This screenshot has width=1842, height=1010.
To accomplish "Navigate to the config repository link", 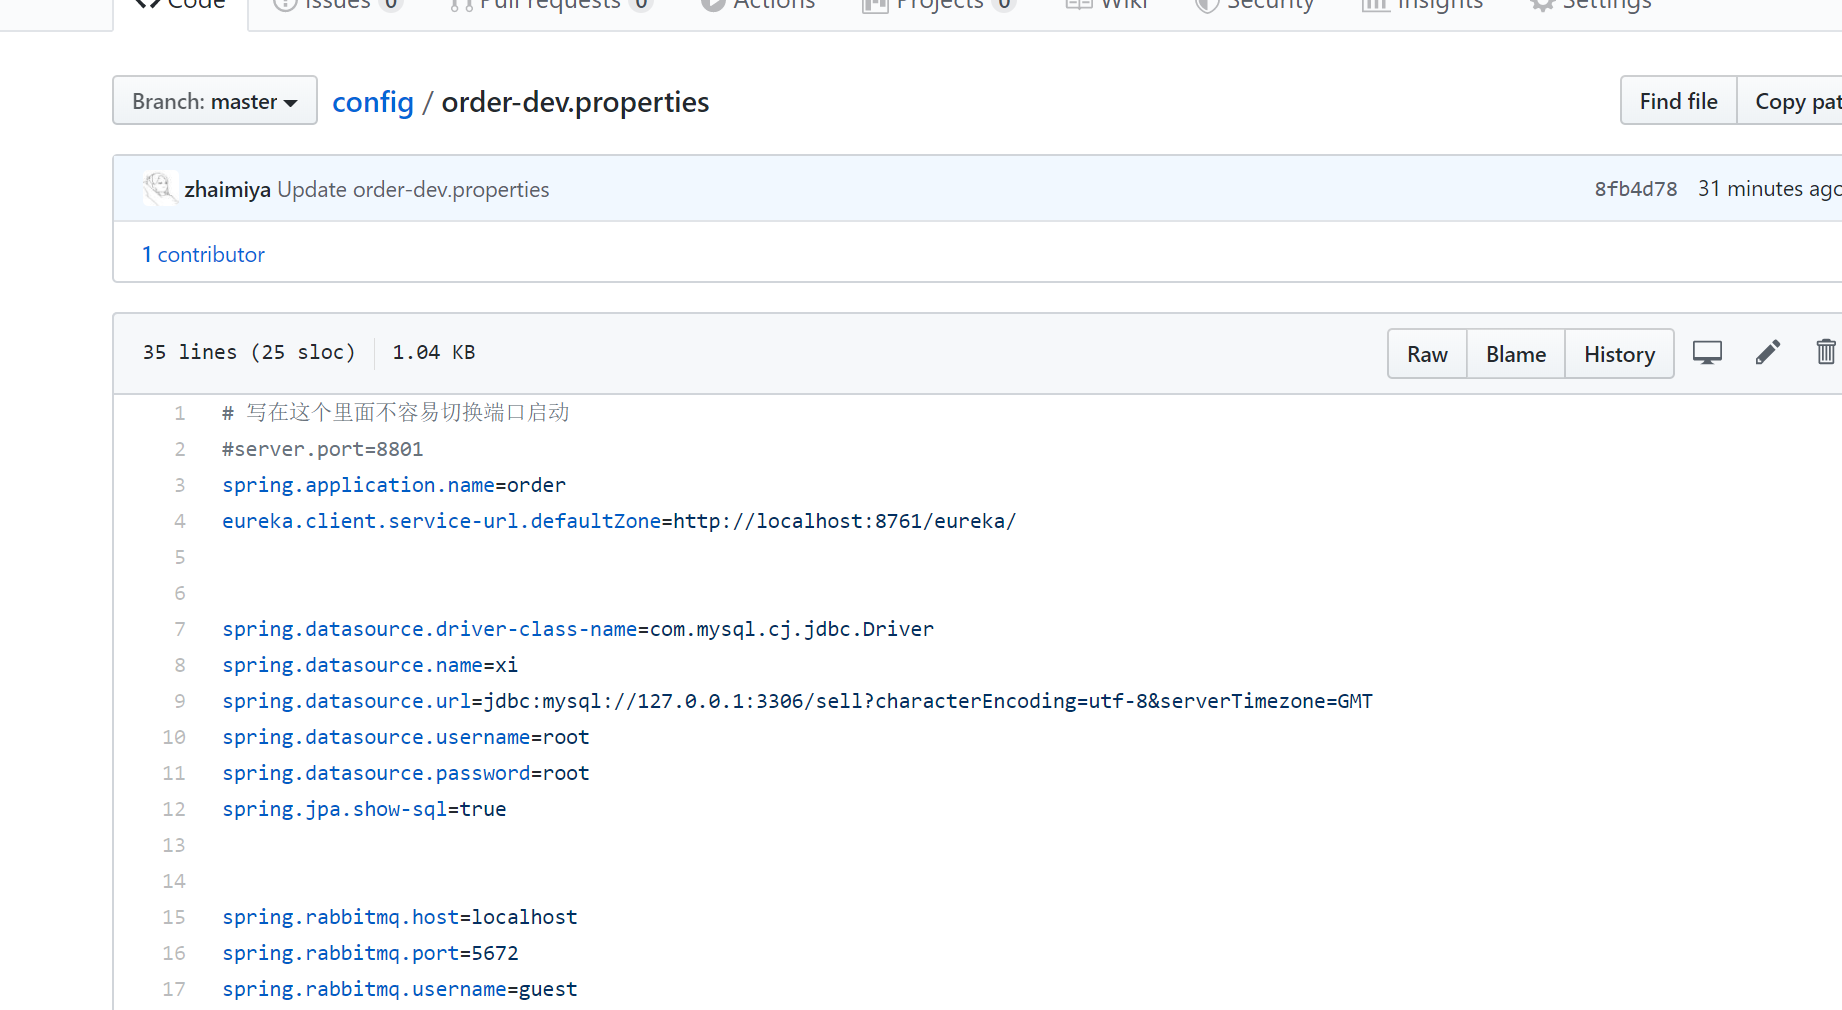I will pyautogui.click(x=372, y=102).
